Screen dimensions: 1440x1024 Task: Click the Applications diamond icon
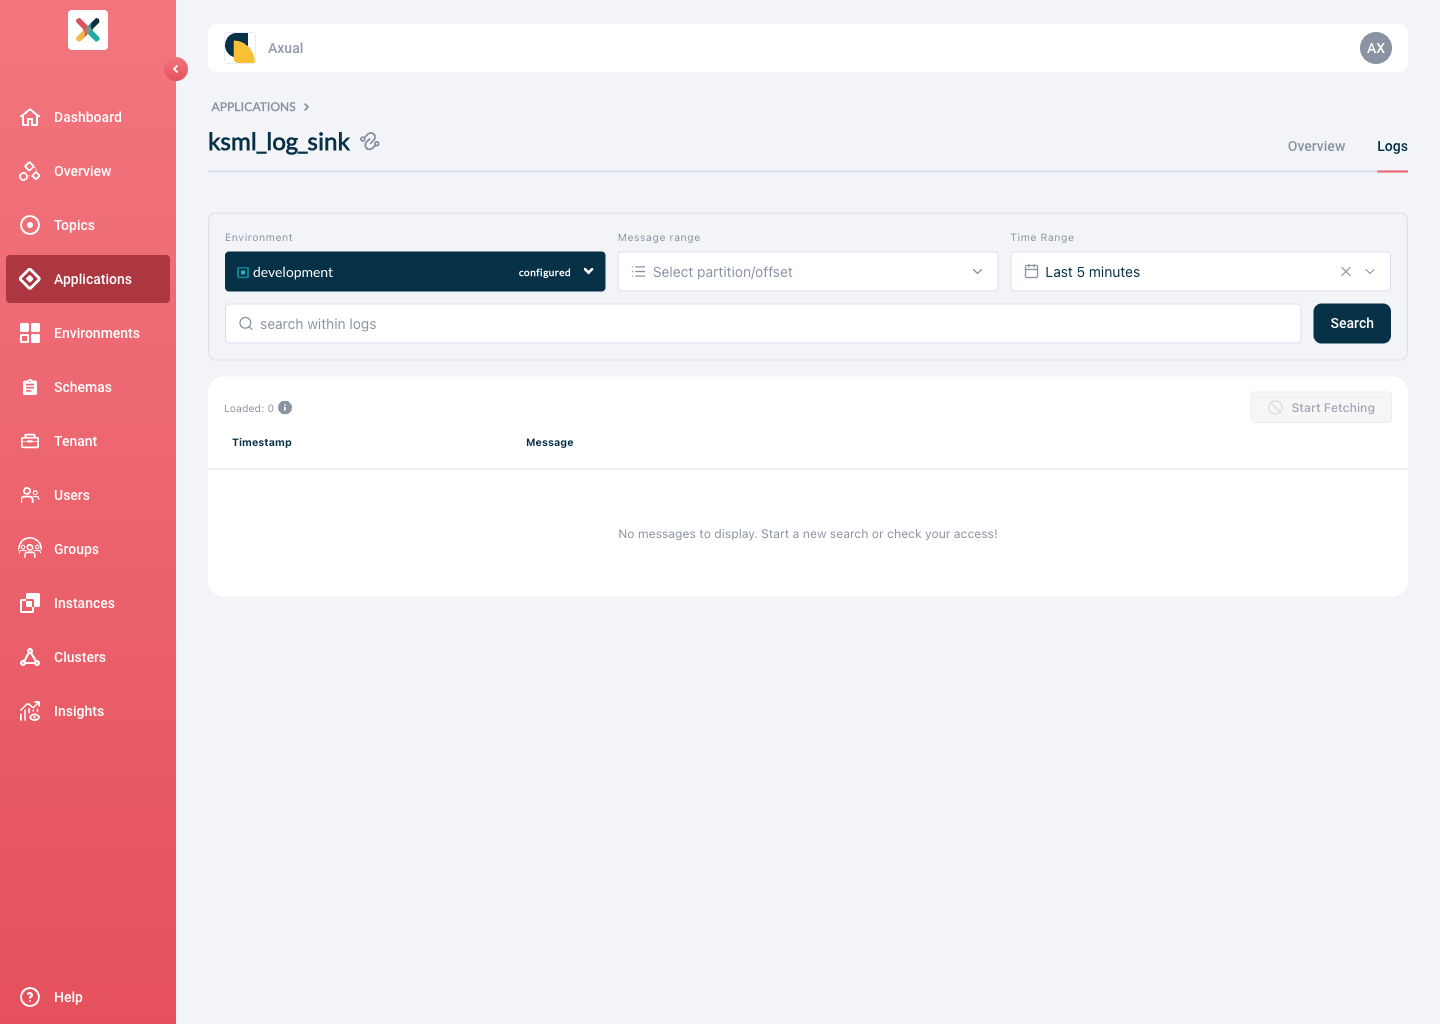[30, 279]
